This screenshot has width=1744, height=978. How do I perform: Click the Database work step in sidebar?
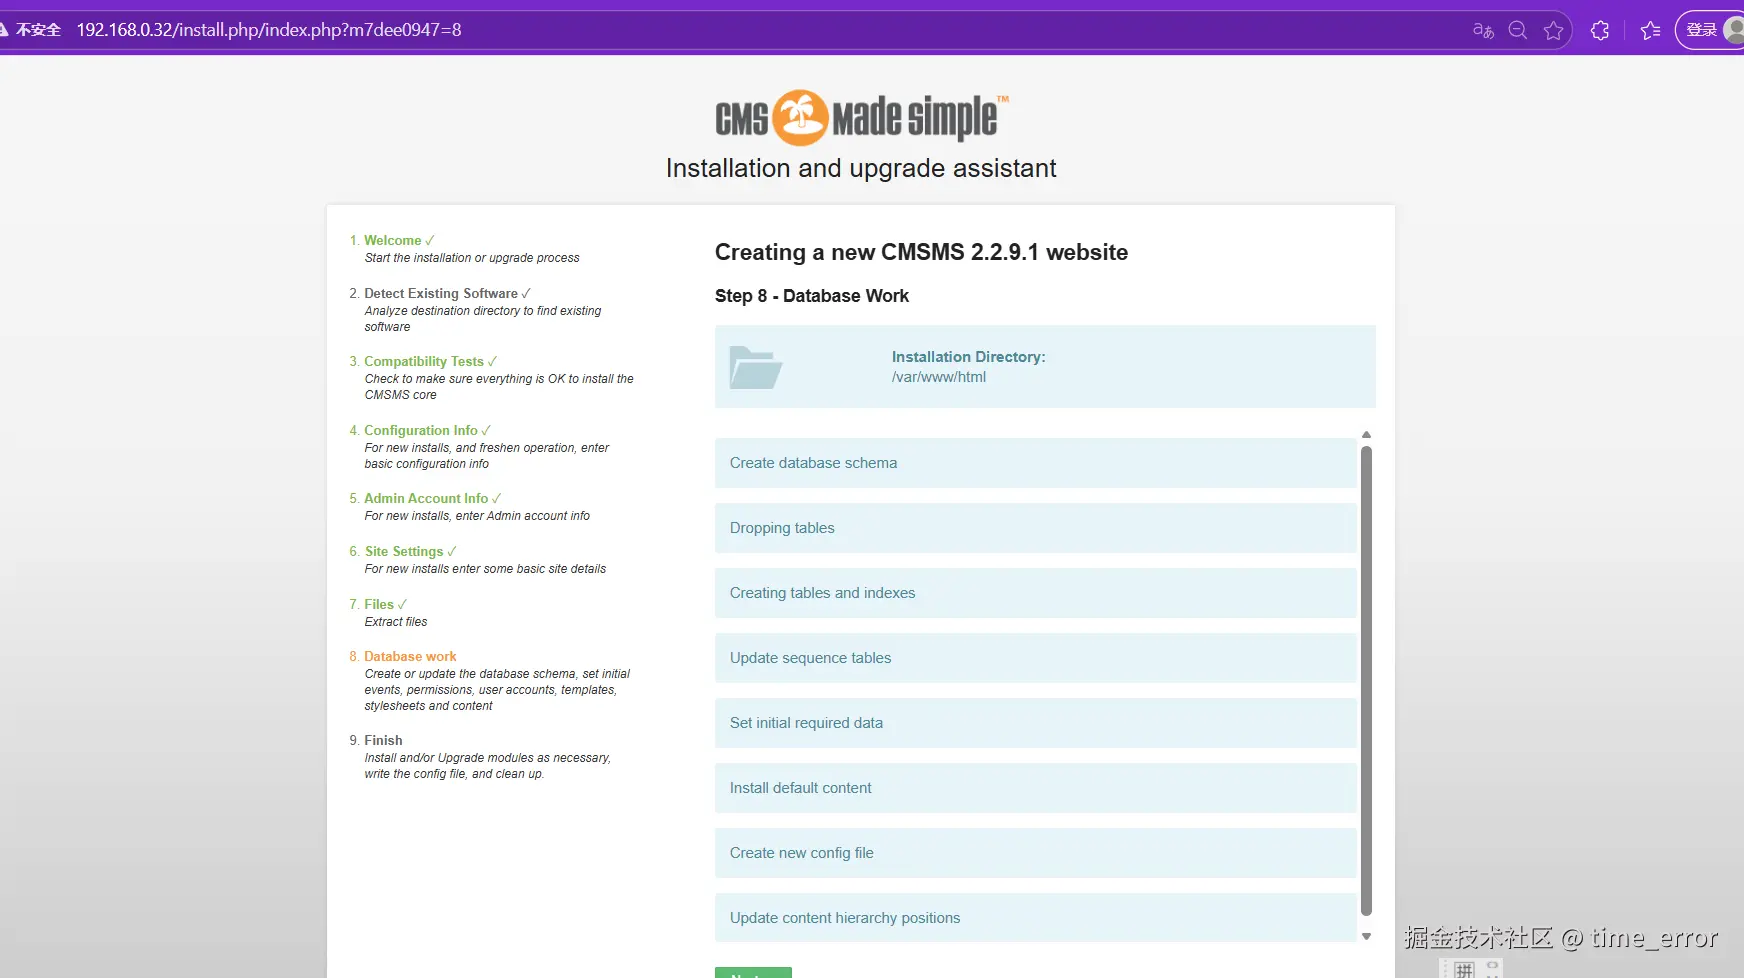pyautogui.click(x=410, y=656)
